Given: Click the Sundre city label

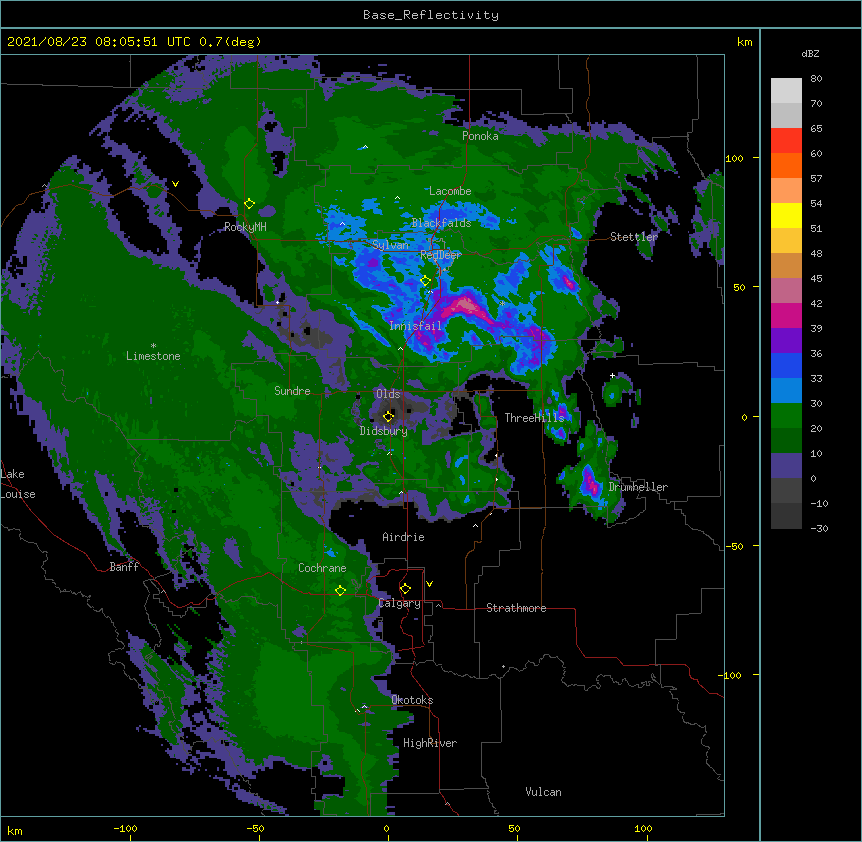Looking at the screenshot, I should [x=292, y=391].
